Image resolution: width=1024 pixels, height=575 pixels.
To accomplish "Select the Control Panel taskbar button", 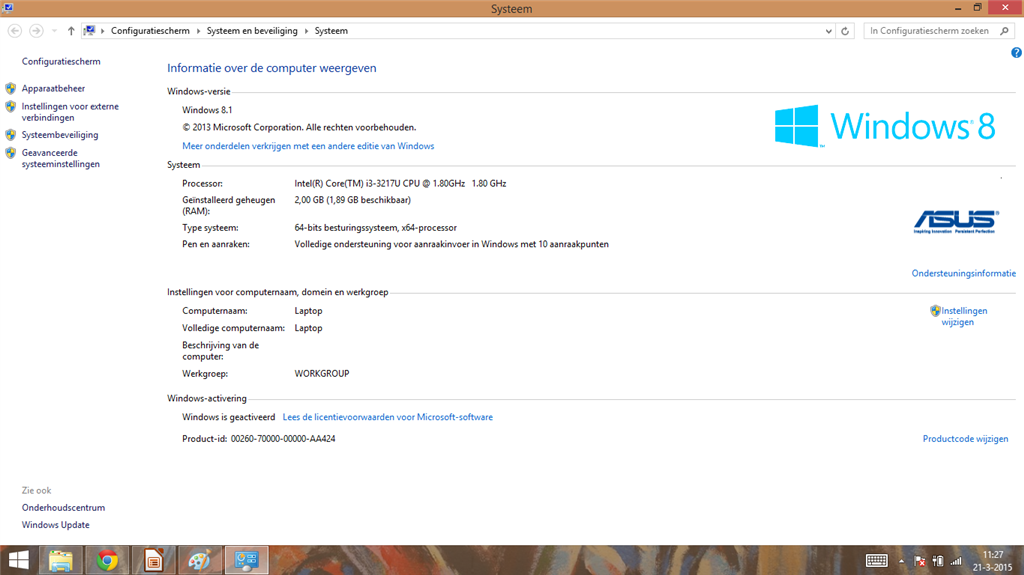I will point(246,560).
